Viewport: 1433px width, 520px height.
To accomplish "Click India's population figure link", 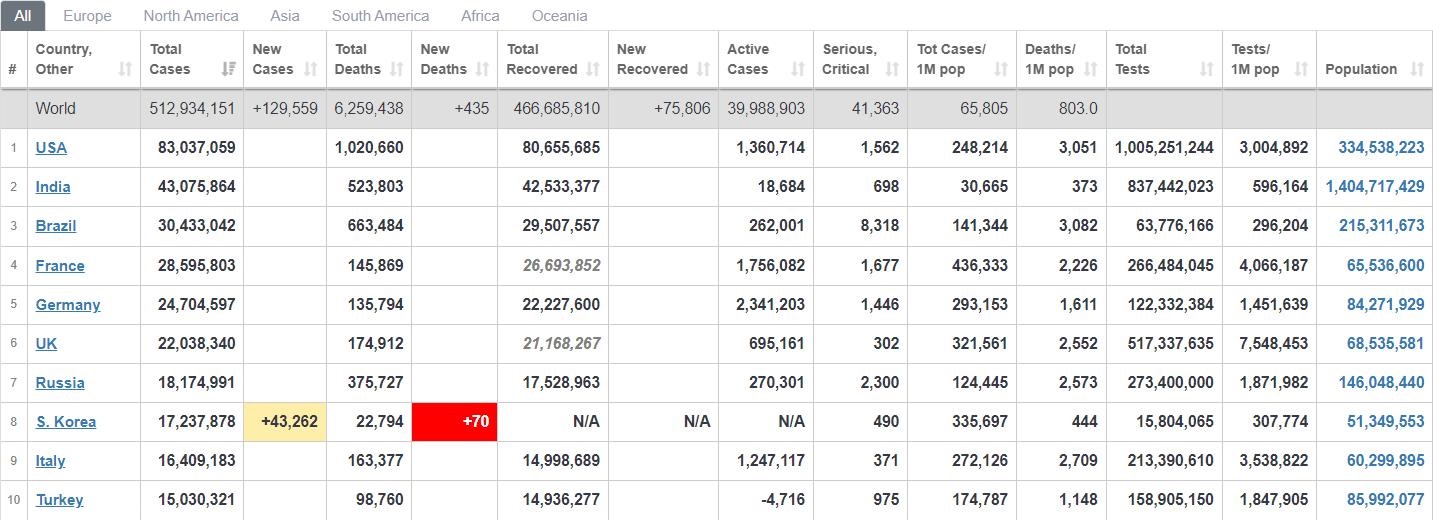I will tap(1375, 187).
